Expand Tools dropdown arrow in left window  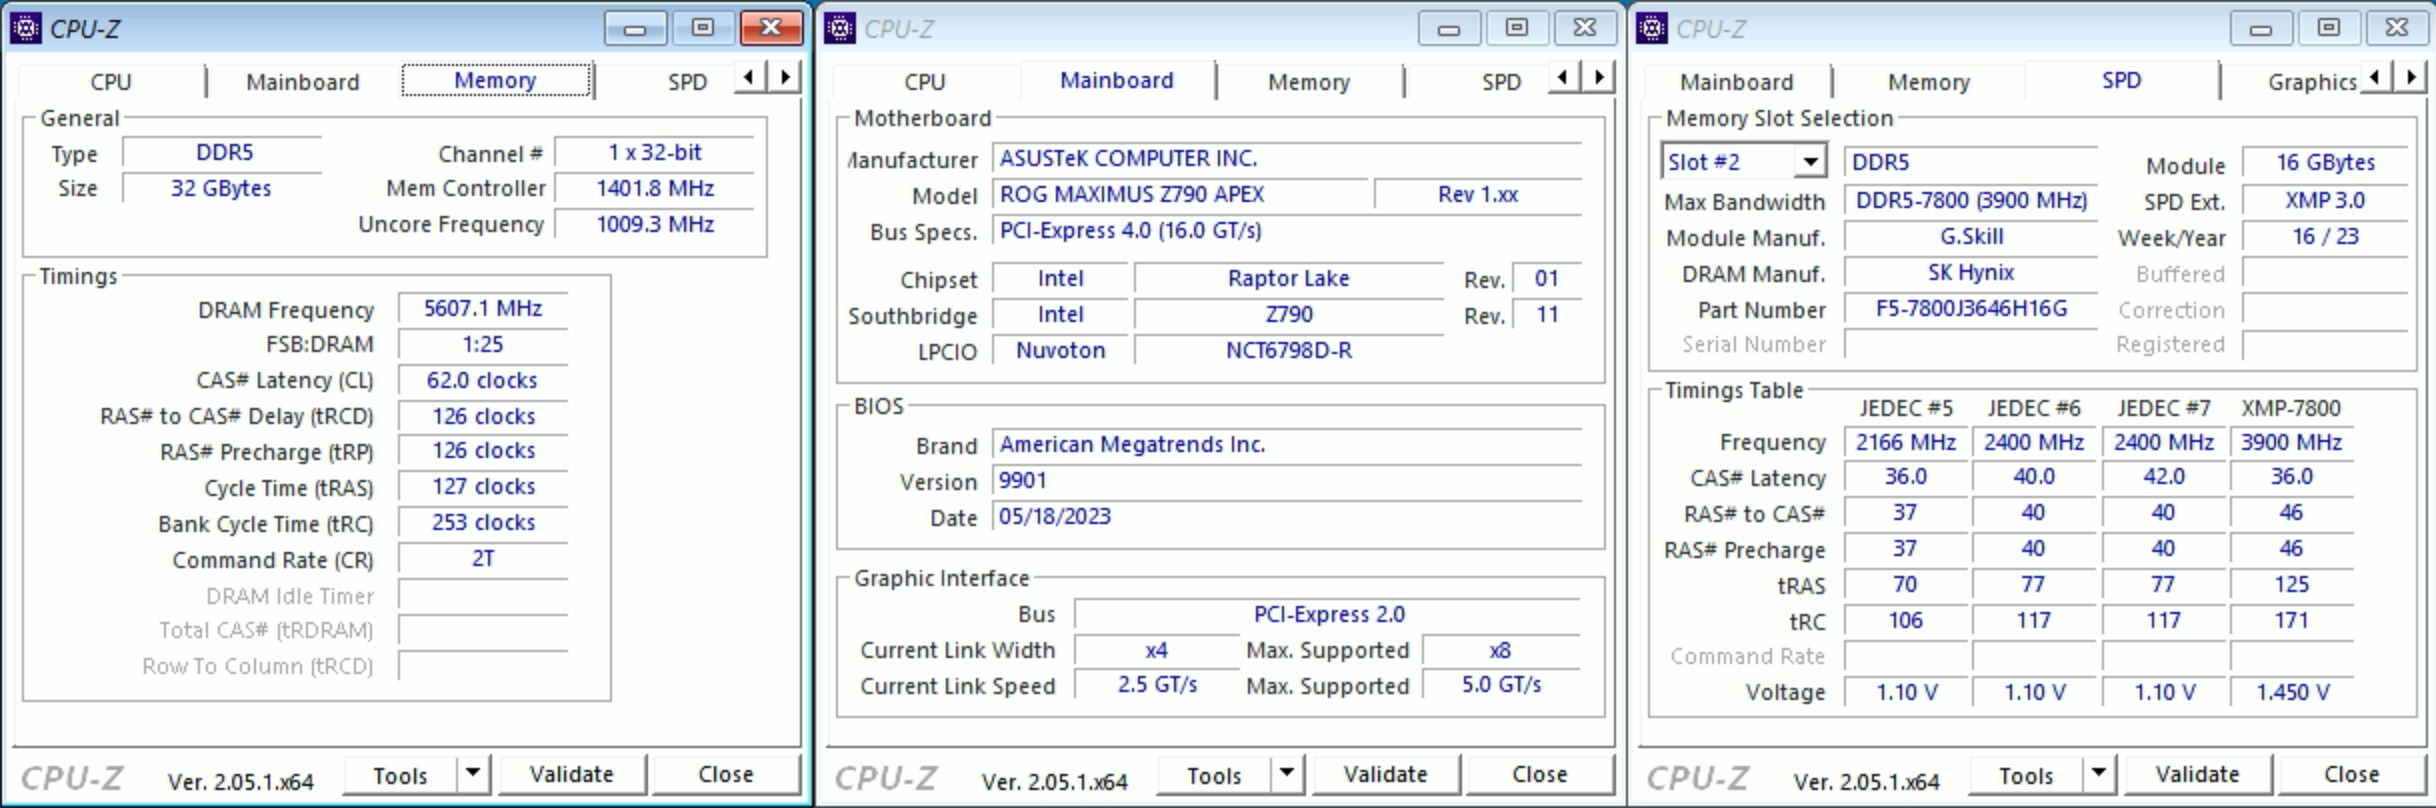tap(473, 774)
